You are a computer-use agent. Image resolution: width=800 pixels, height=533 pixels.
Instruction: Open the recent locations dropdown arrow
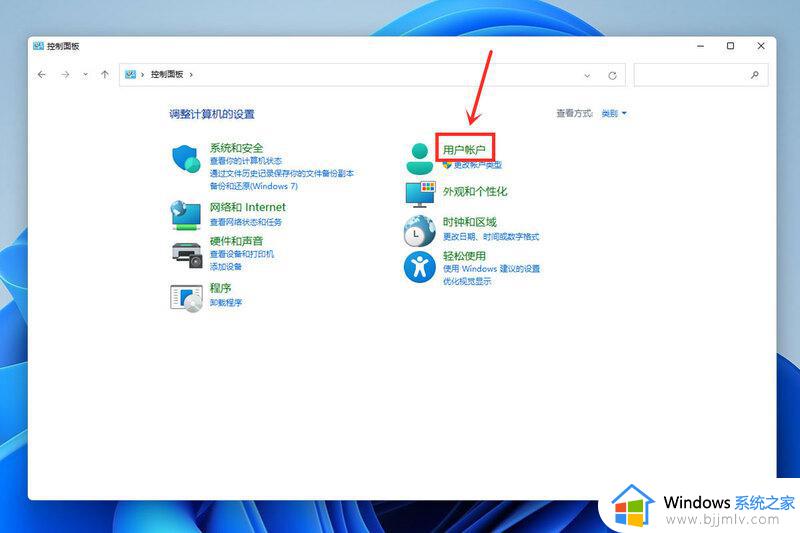tap(85, 74)
